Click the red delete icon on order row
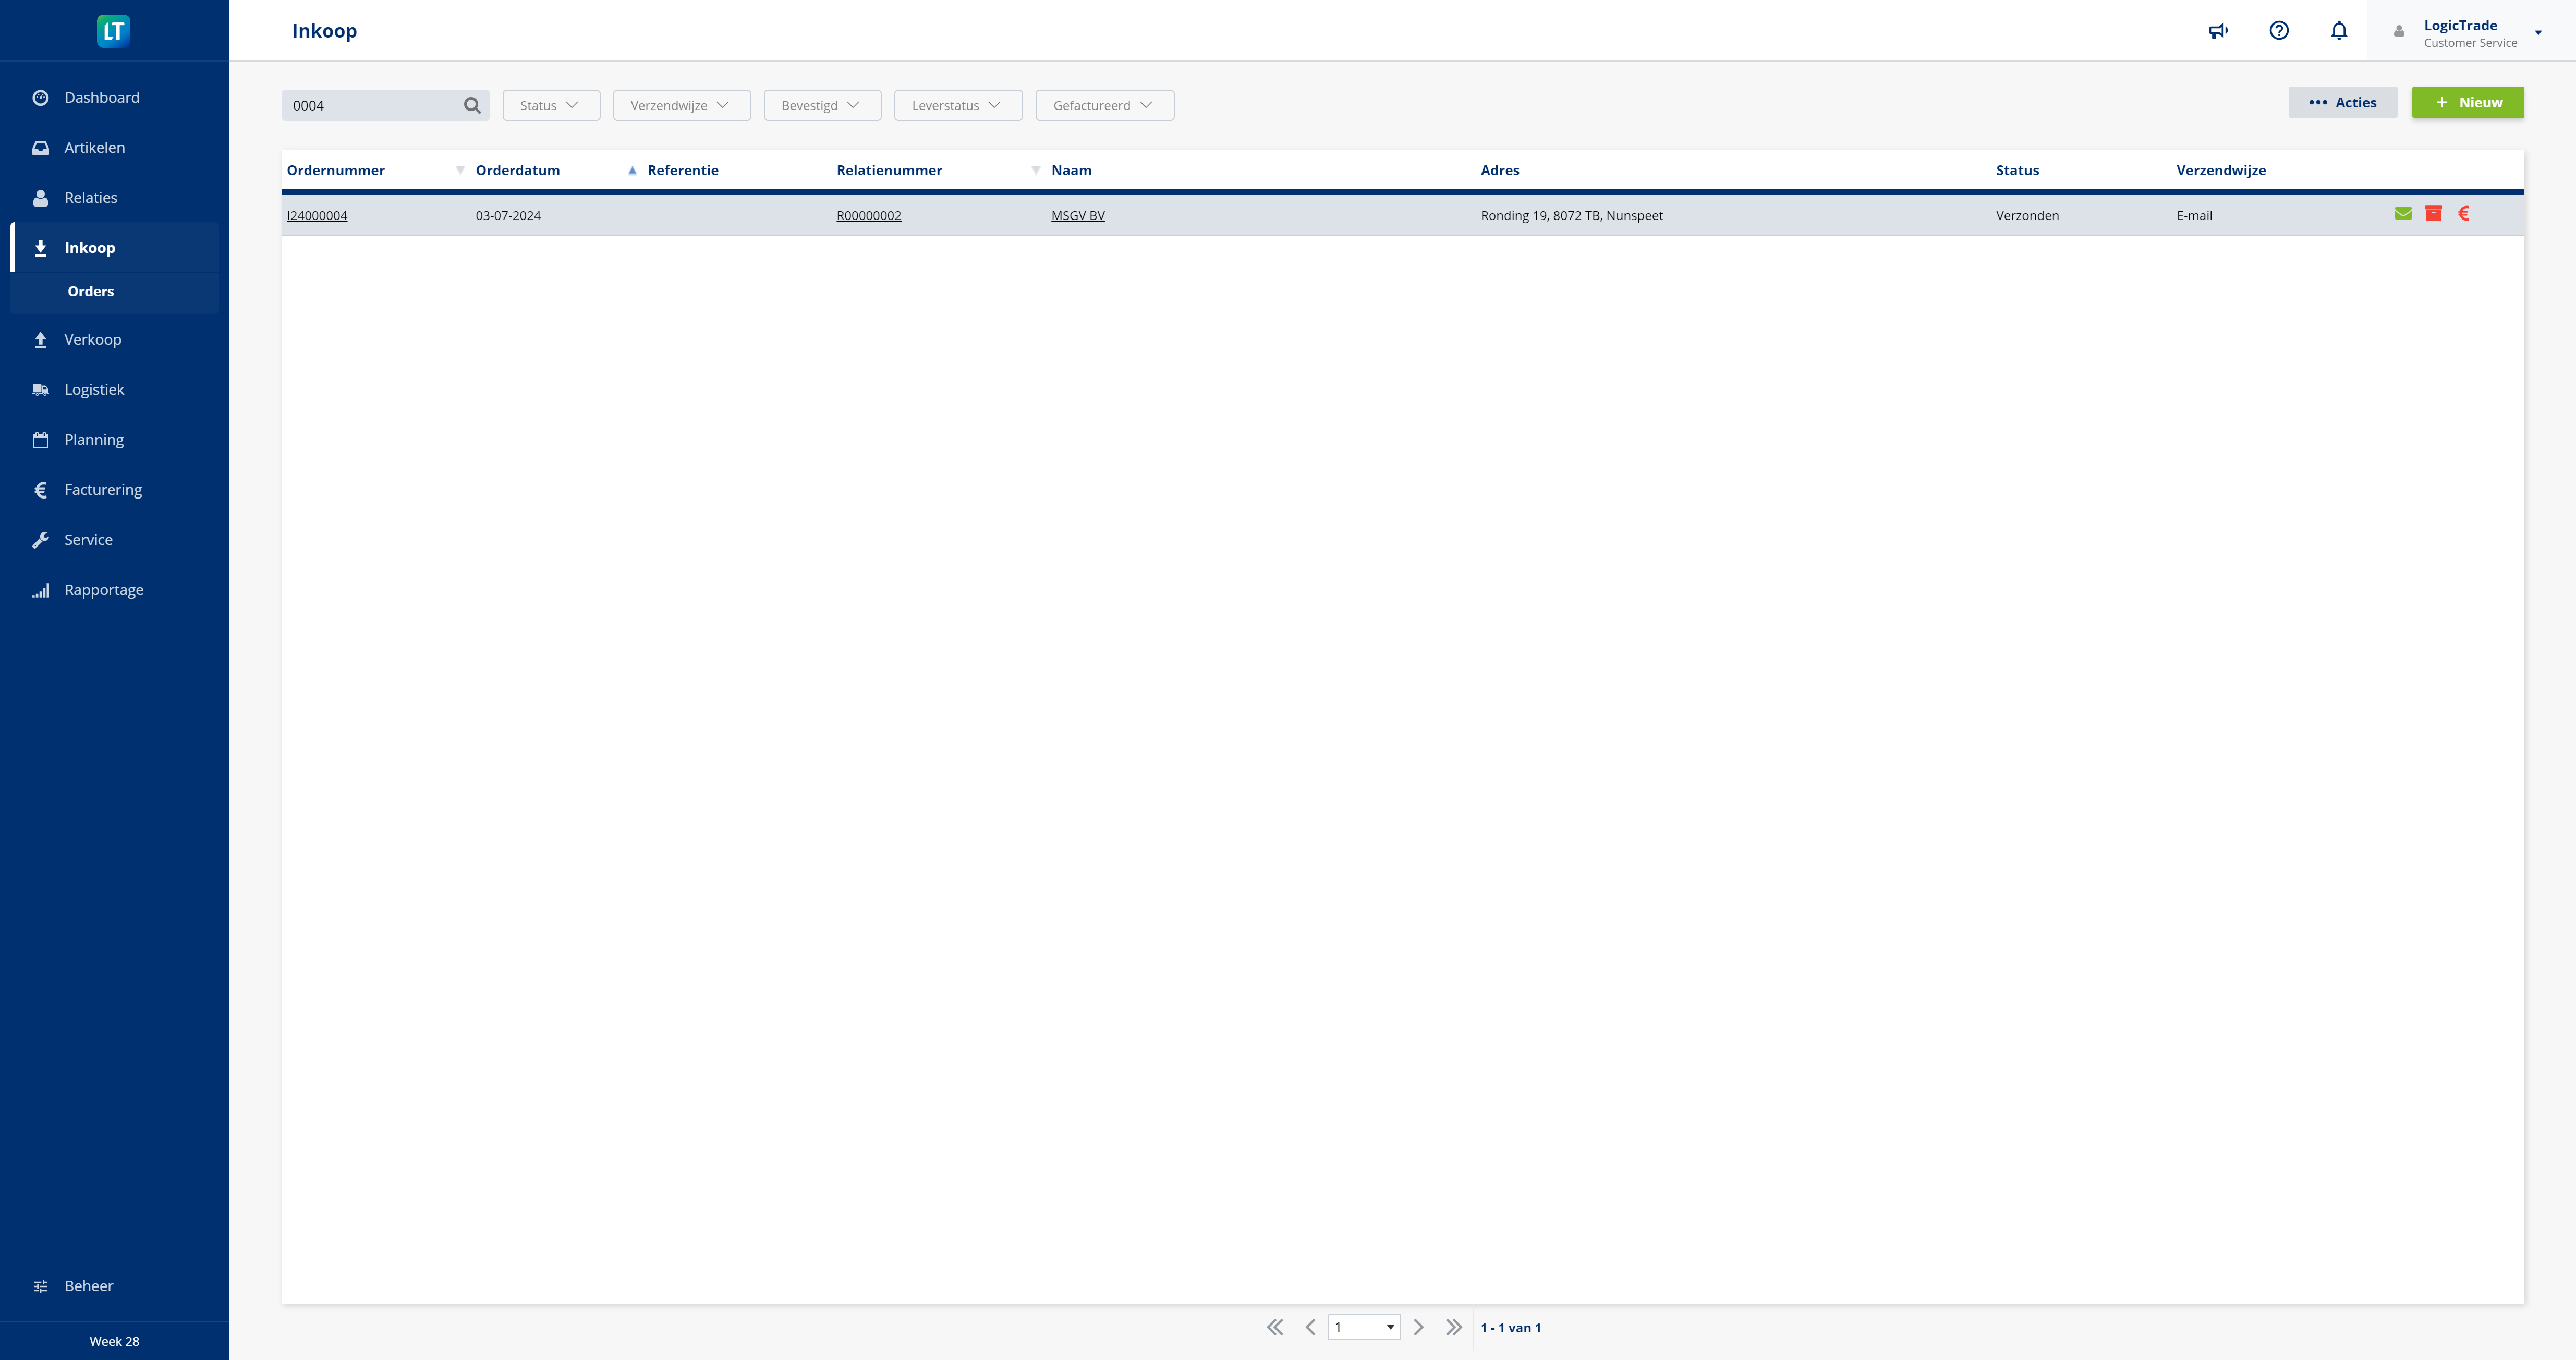This screenshot has height=1360, width=2576. (2433, 213)
